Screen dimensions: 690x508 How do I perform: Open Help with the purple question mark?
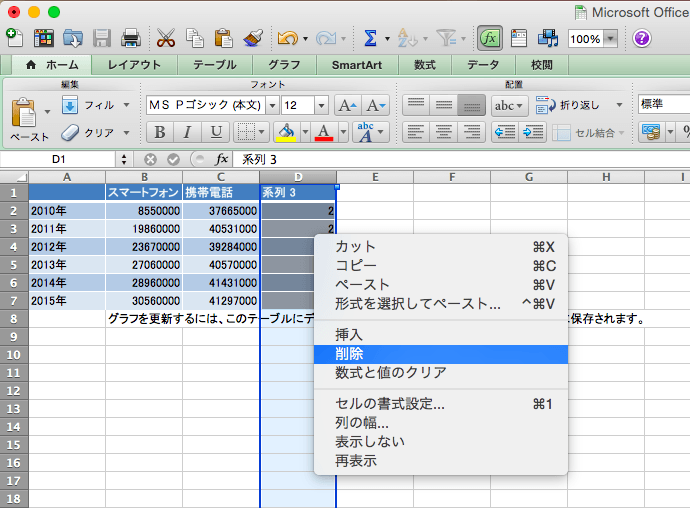642,38
